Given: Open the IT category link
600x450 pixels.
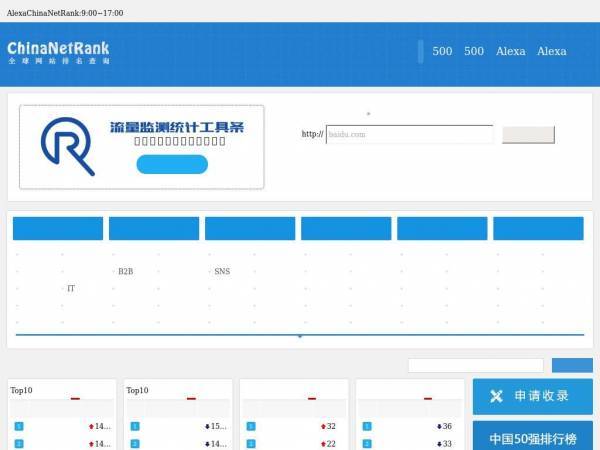Looking at the screenshot, I should click(71, 289).
